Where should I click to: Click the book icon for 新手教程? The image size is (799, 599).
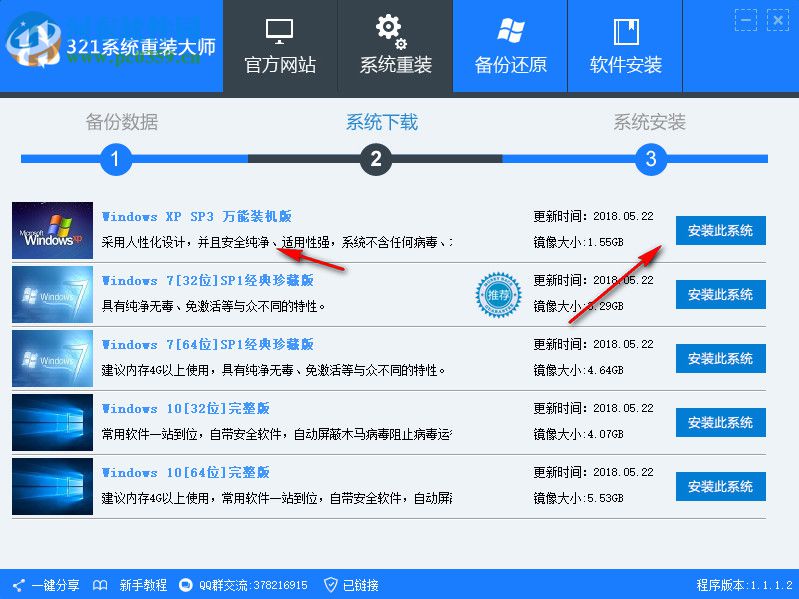[100, 585]
